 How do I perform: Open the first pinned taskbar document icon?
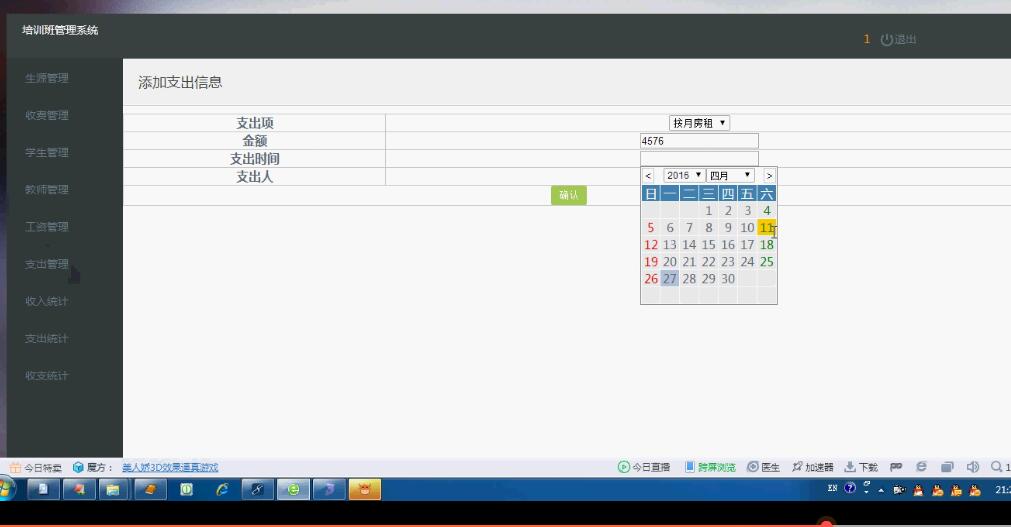[44, 490]
